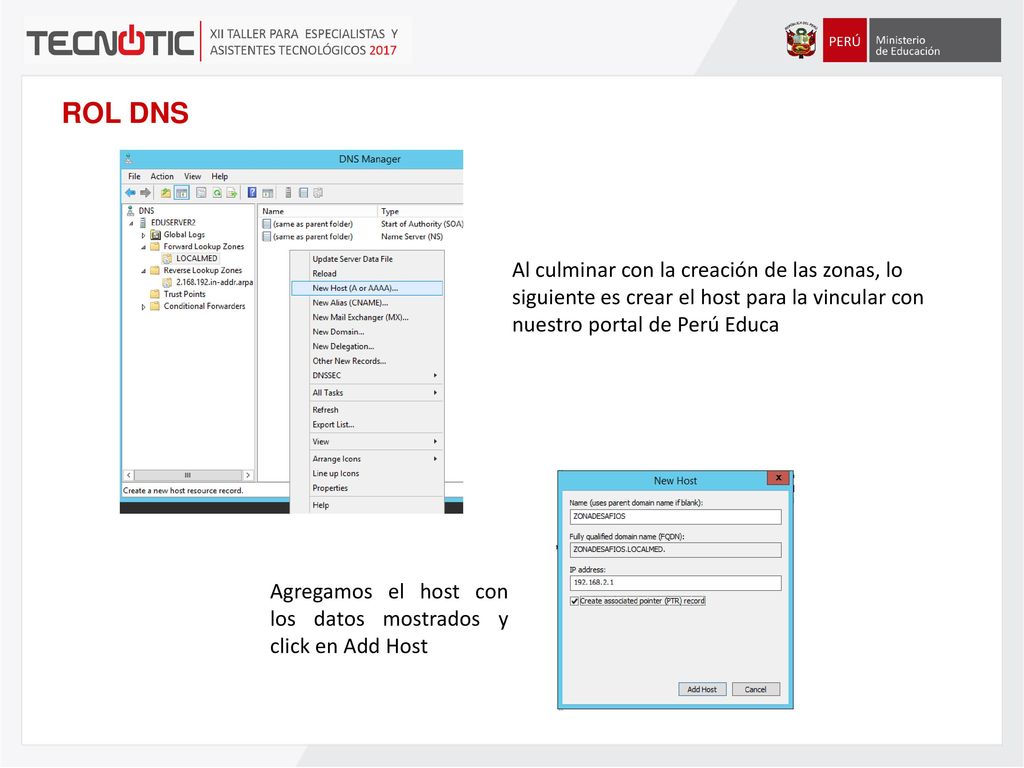Toggle Create associated pointer (PTR) record checkbox

(x=574, y=601)
